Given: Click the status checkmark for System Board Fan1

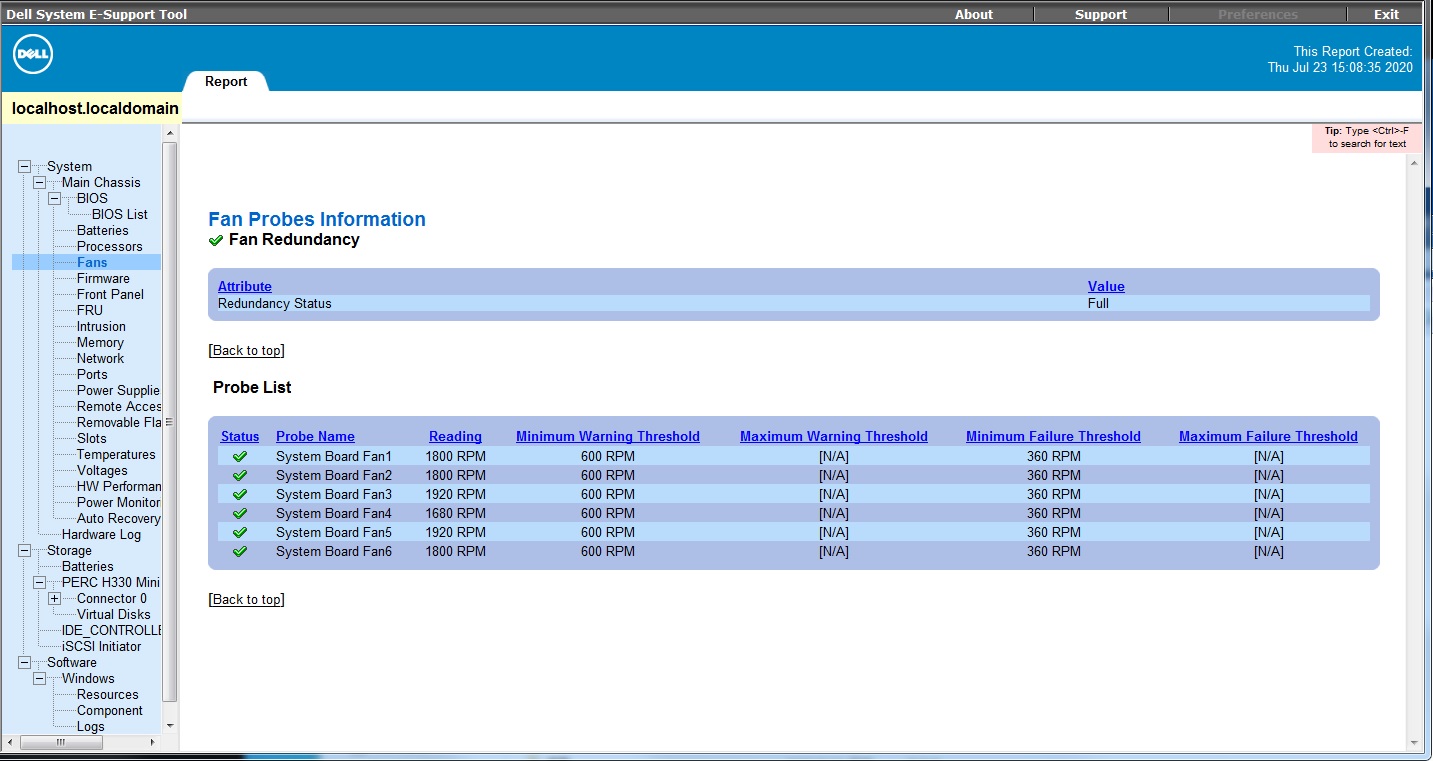Looking at the screenshot, I should (x=239, y=456).
